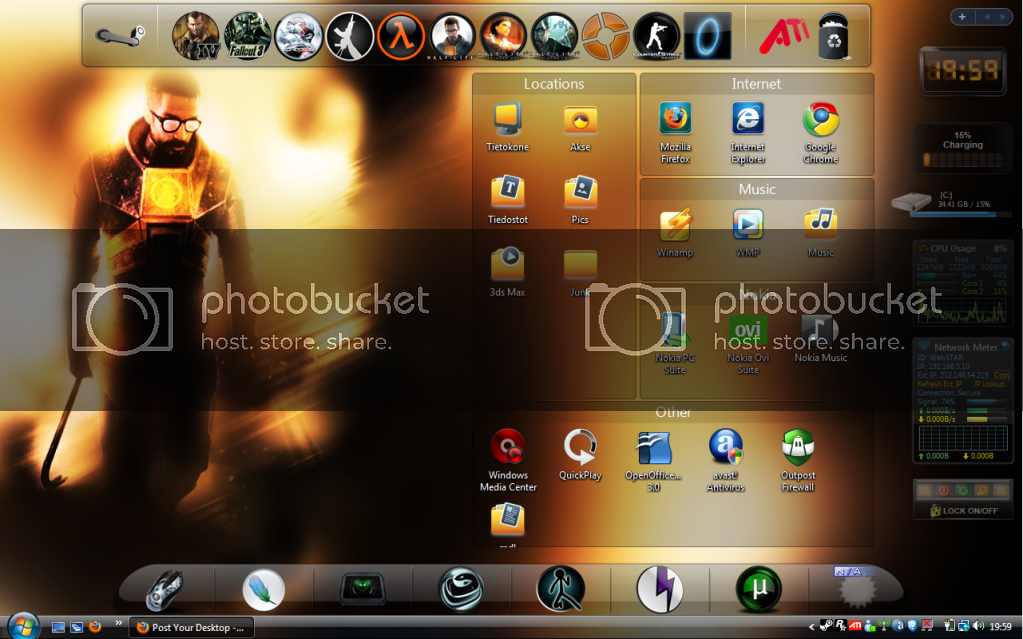Click the green alien monitor dock icon
Viewport: 1023px width, 639px height.
click(363, 589)
